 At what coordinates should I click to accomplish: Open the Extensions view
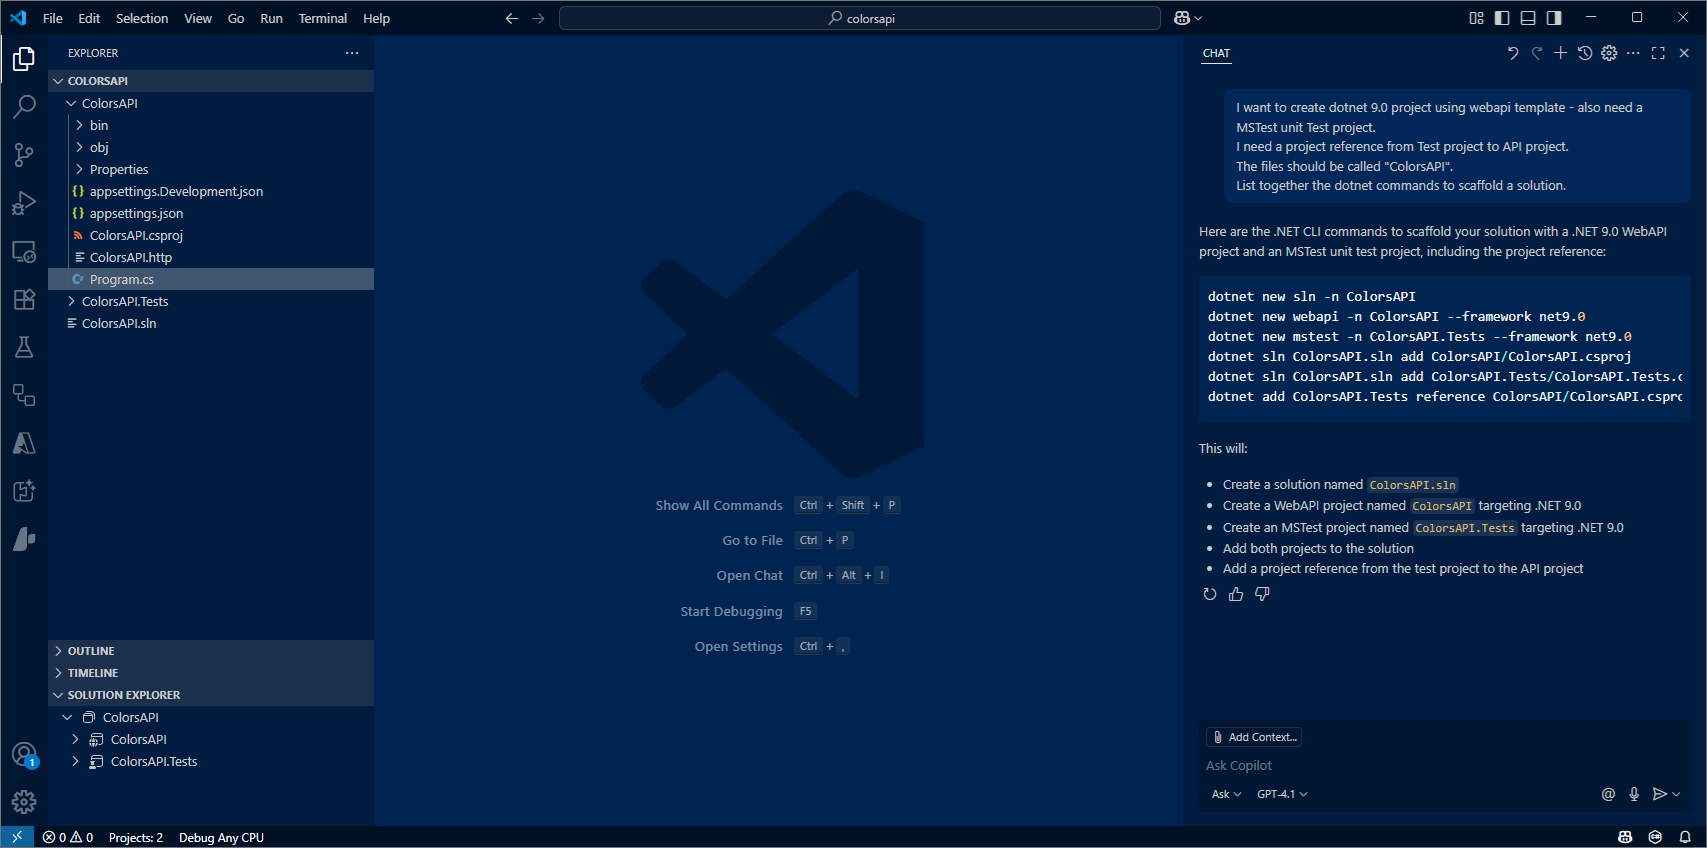click(24, 299)
